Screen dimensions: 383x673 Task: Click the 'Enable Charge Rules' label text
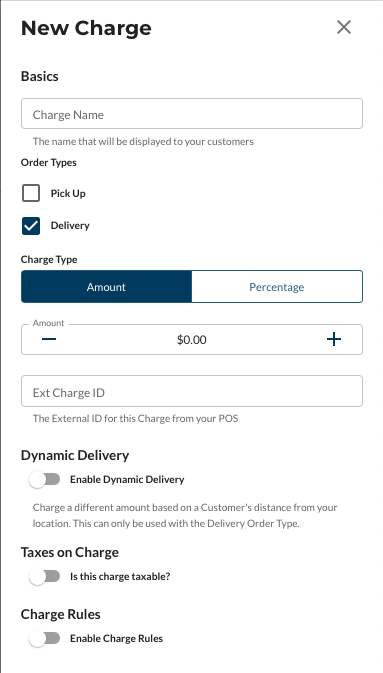[116, 638]
